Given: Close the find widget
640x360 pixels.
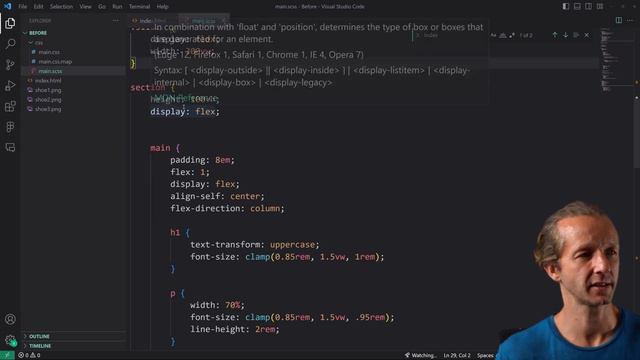Looking at the screenshot, I should pyautogui.click(x=587, y=35).
